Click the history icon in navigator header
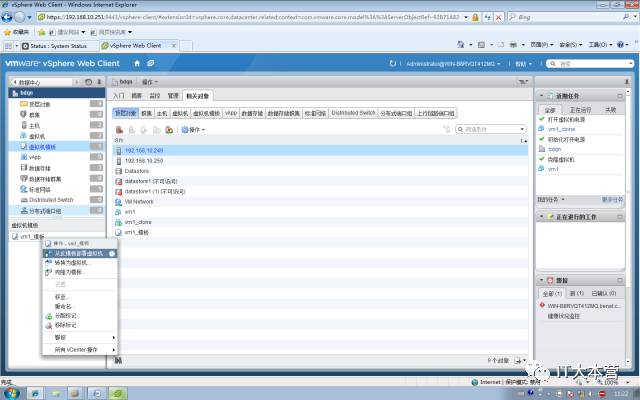640x400 pixels. tap(89, 82)
